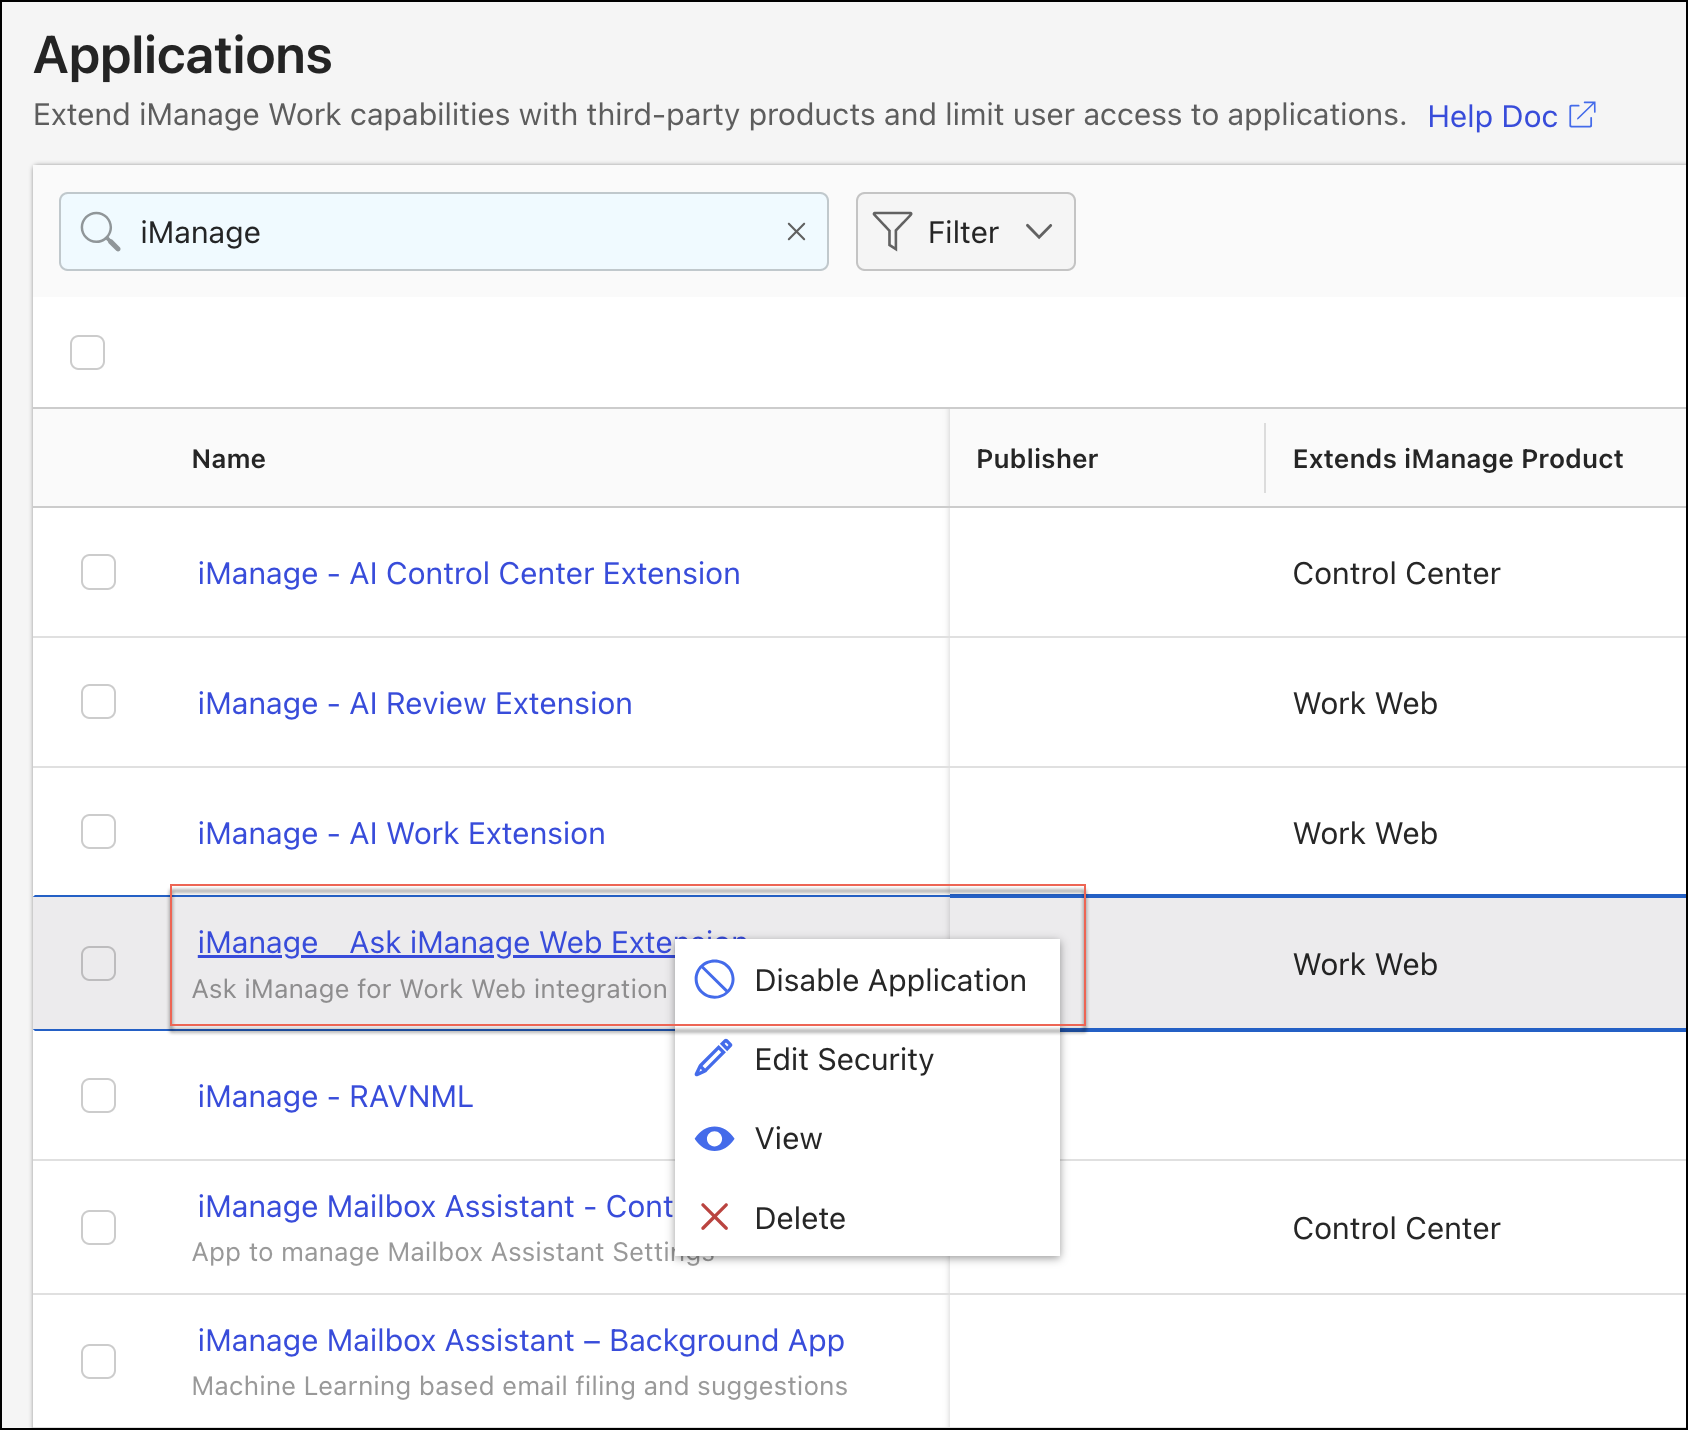Check the AI Control Center Extension row

tap(98, 573)
